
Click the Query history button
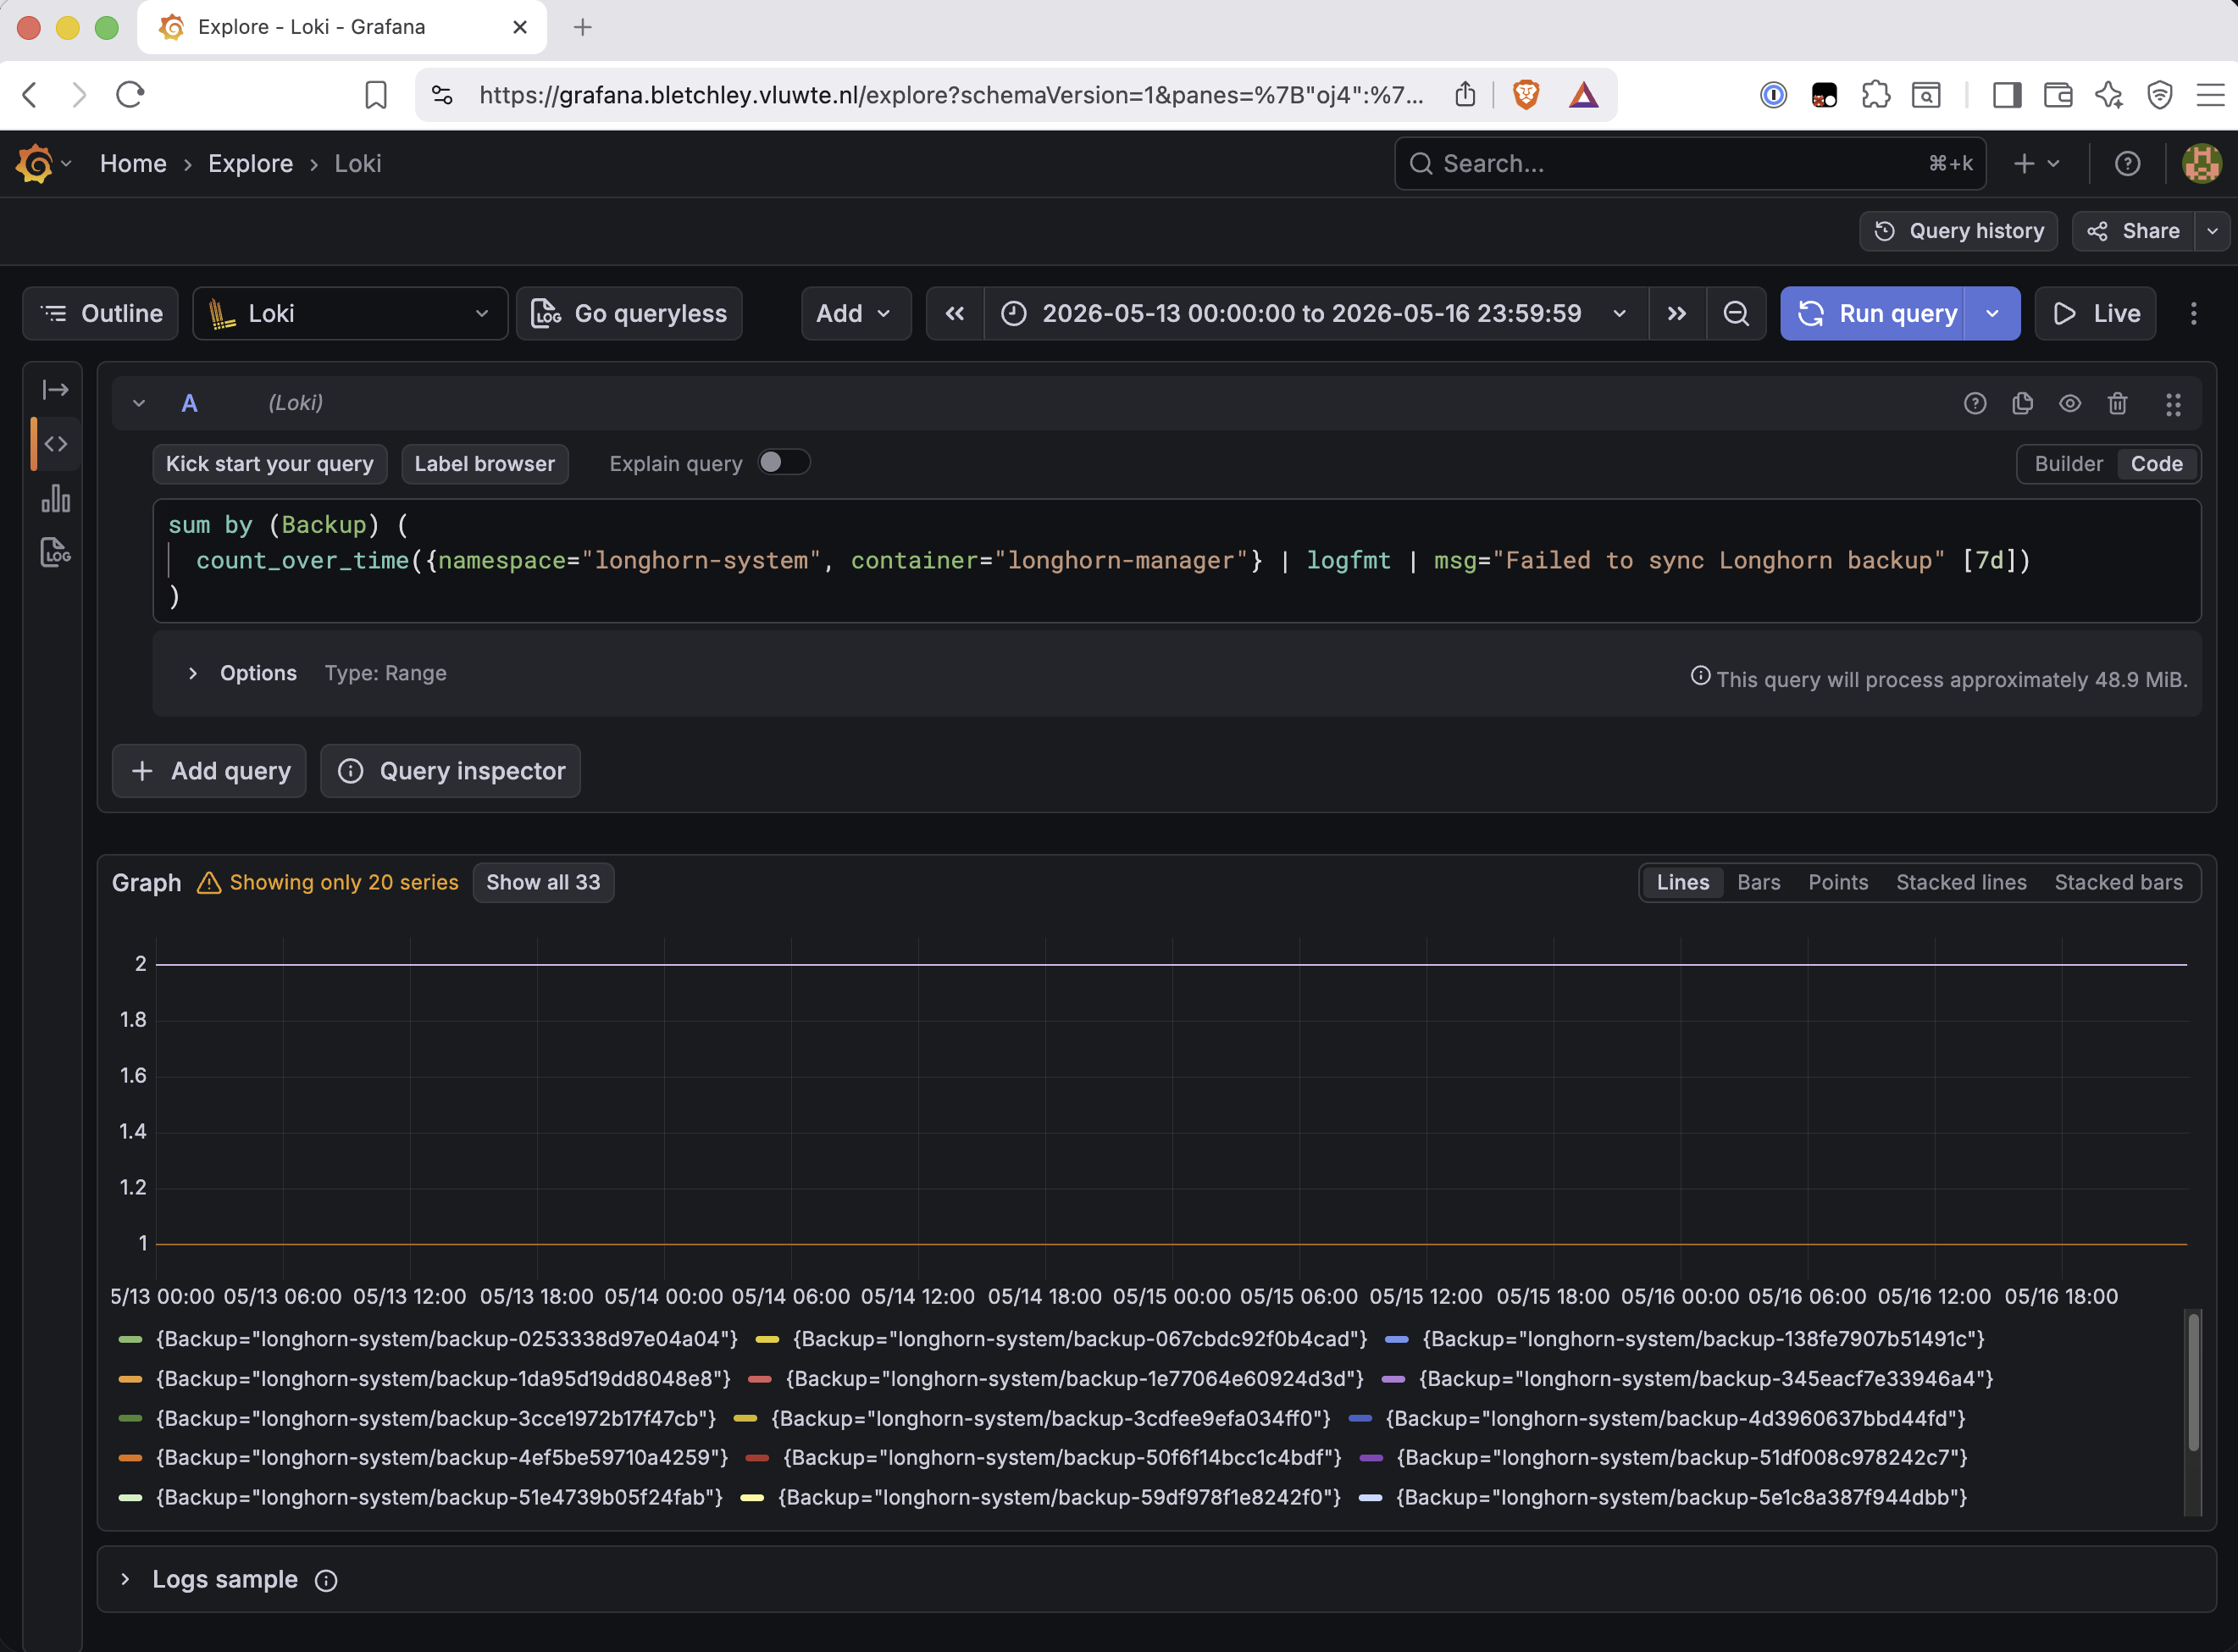[x=1958, y=231]
